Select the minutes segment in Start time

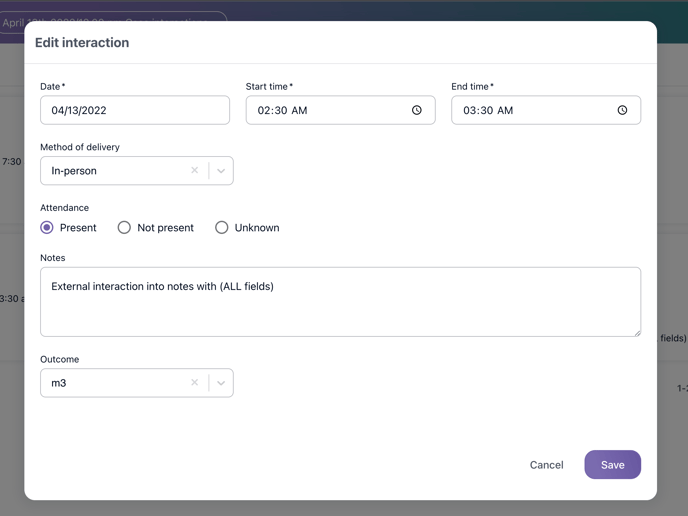[280, 110]
